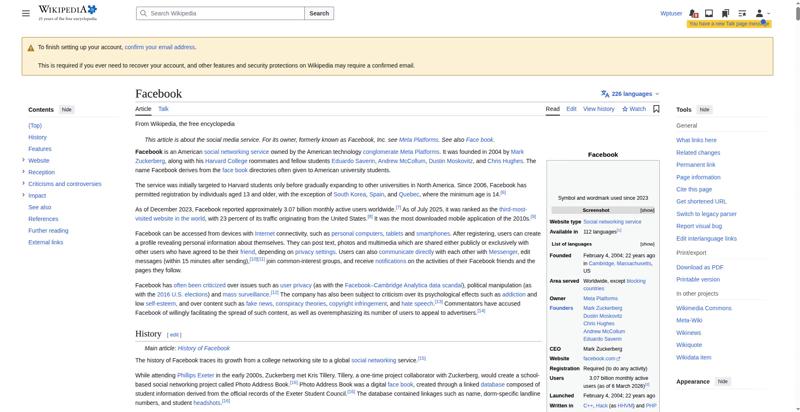Save page with bookmark icon beside Watch

click(x=656, y=109)
